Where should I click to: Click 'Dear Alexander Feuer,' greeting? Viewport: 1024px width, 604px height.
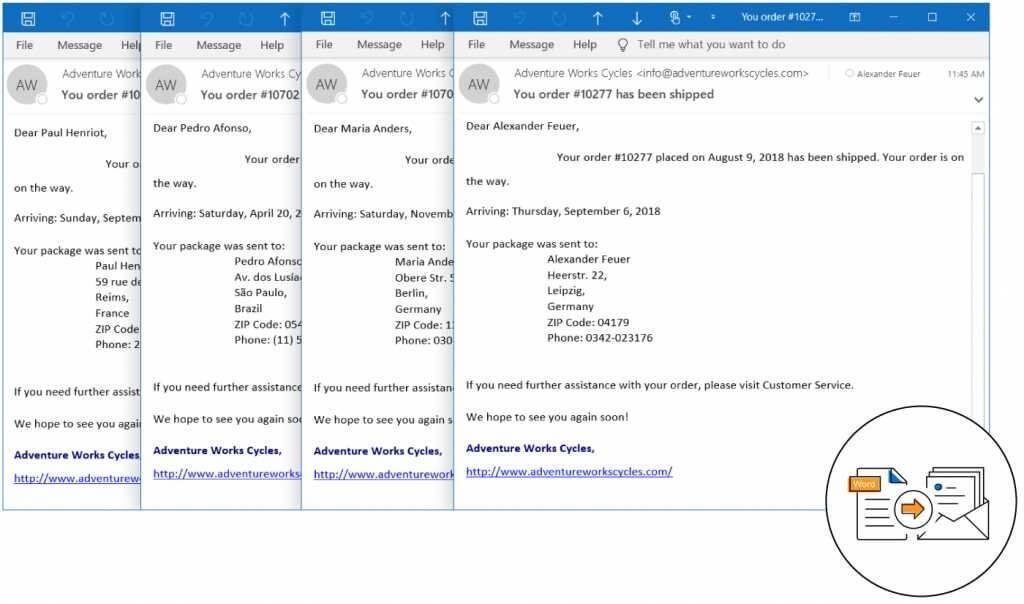point(522,126)
